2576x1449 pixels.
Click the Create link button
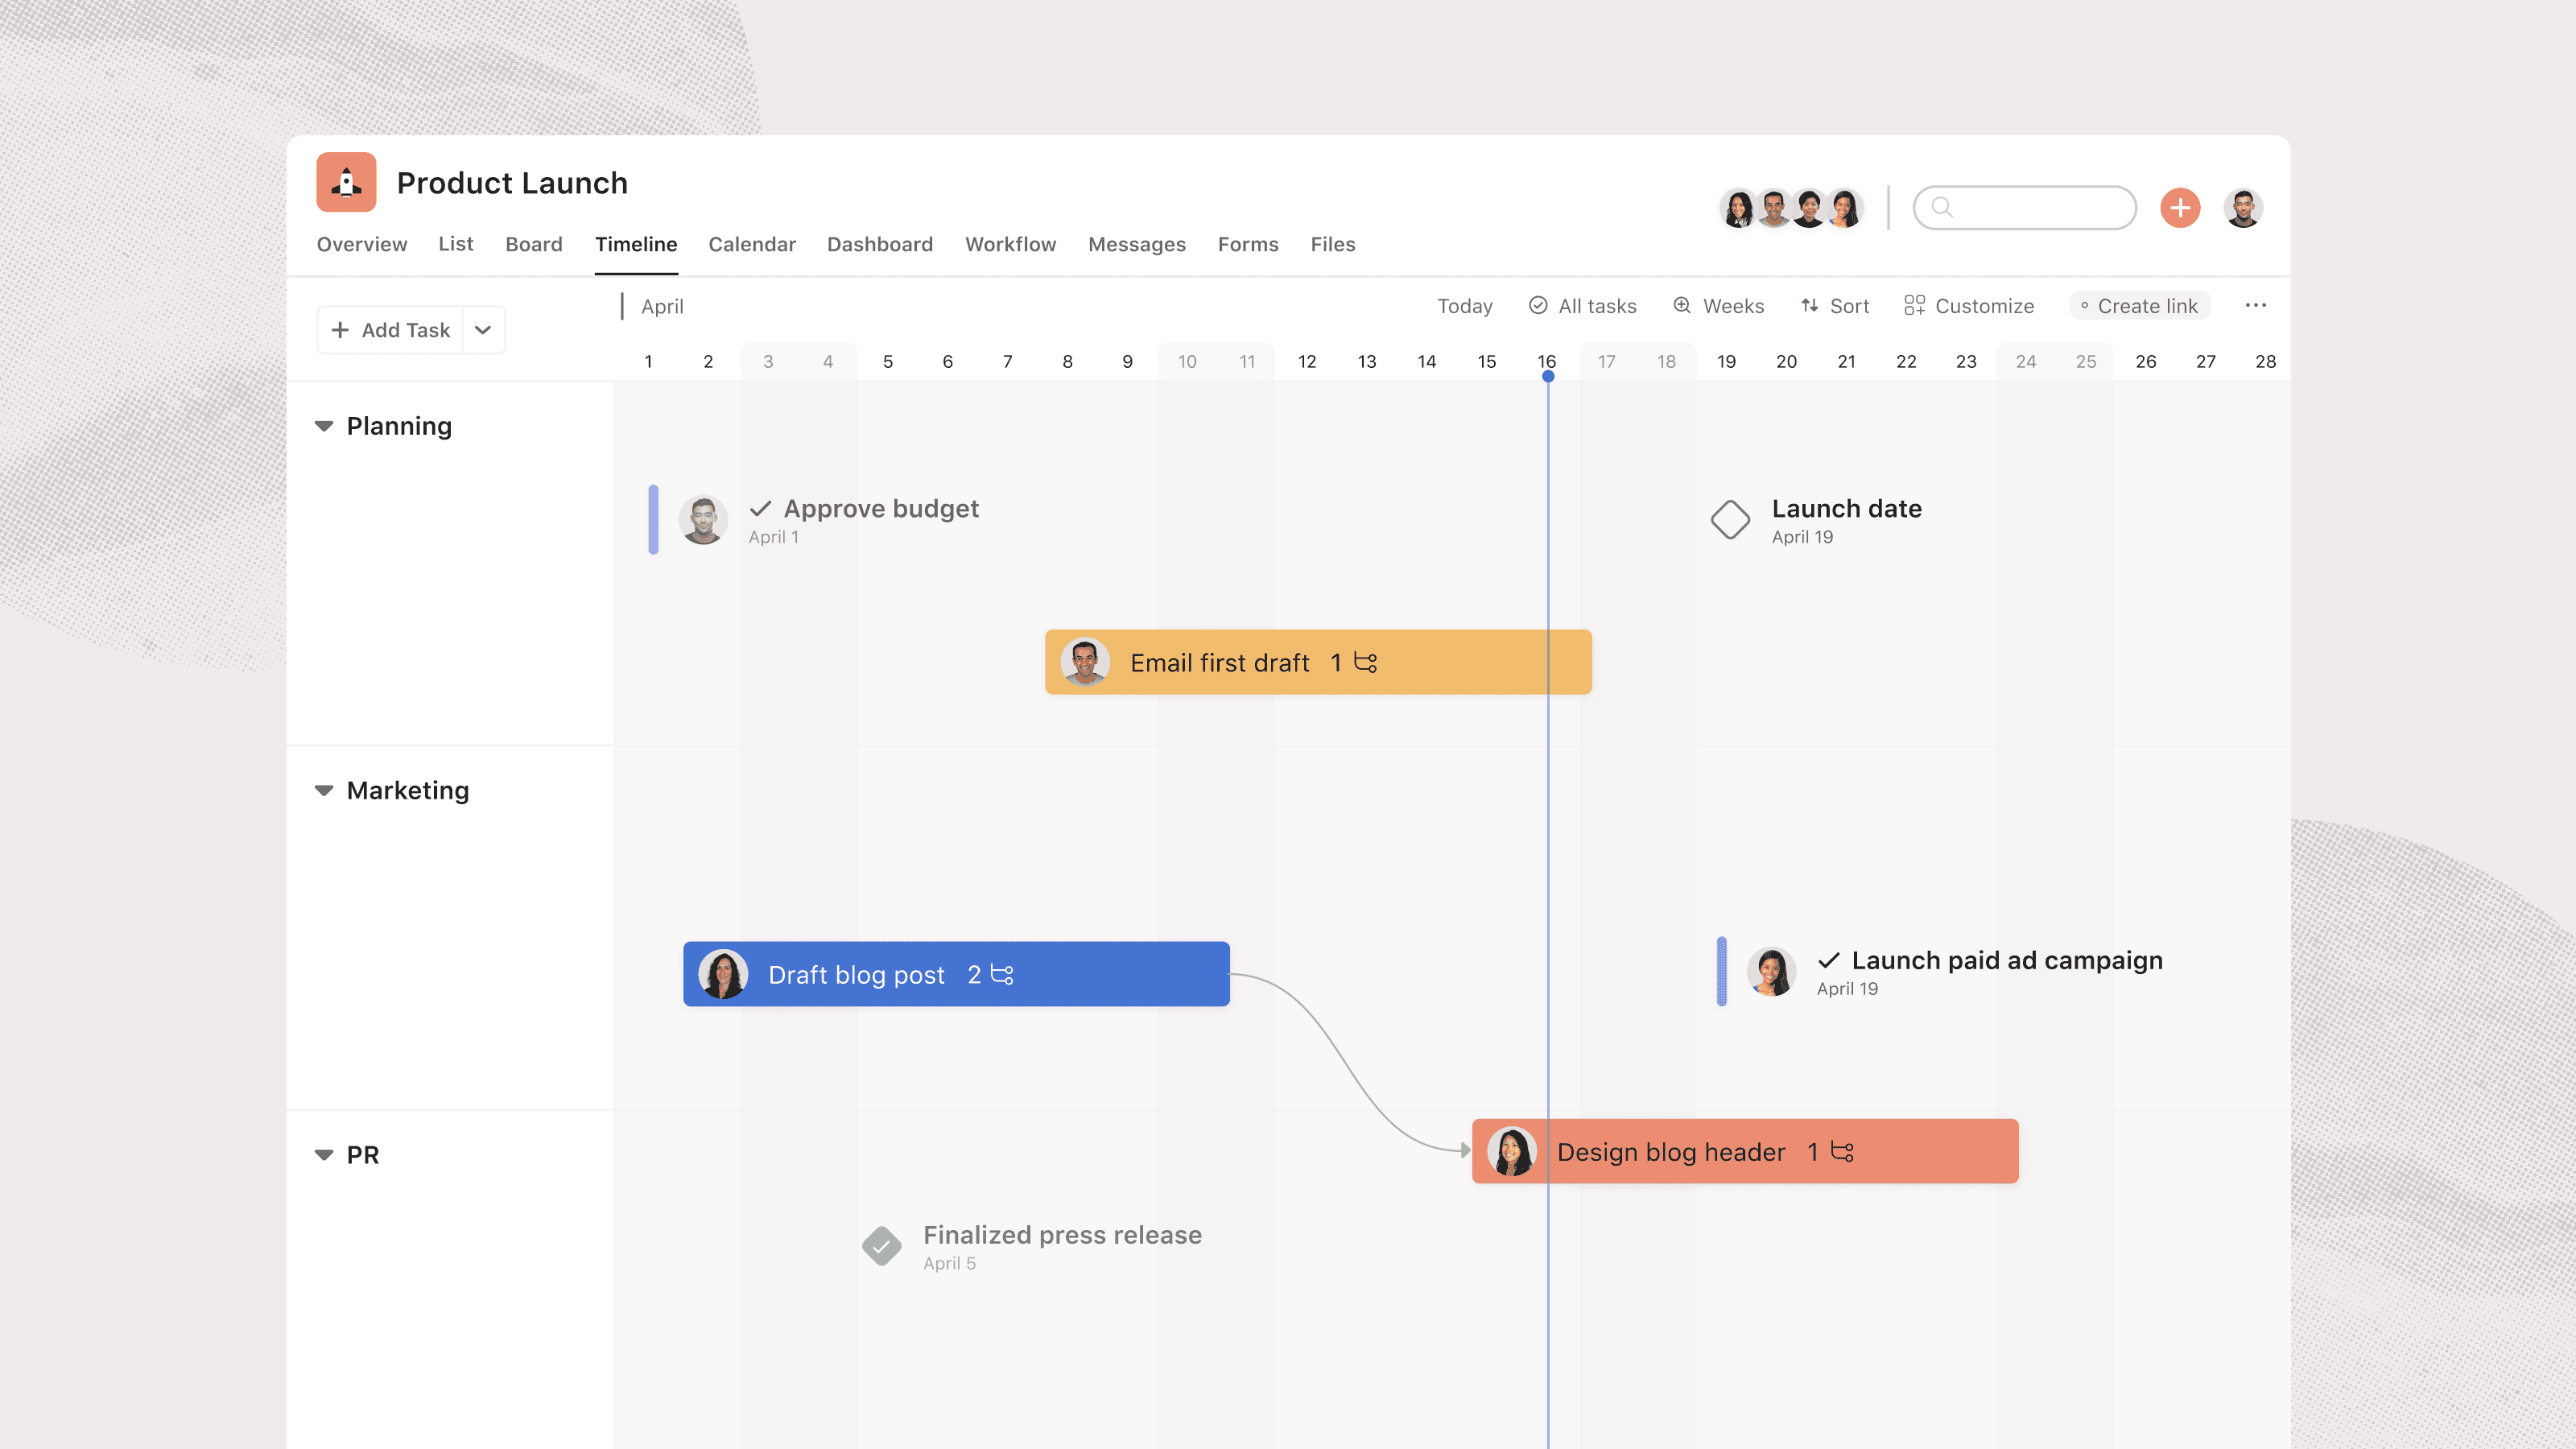point(2139,305)
